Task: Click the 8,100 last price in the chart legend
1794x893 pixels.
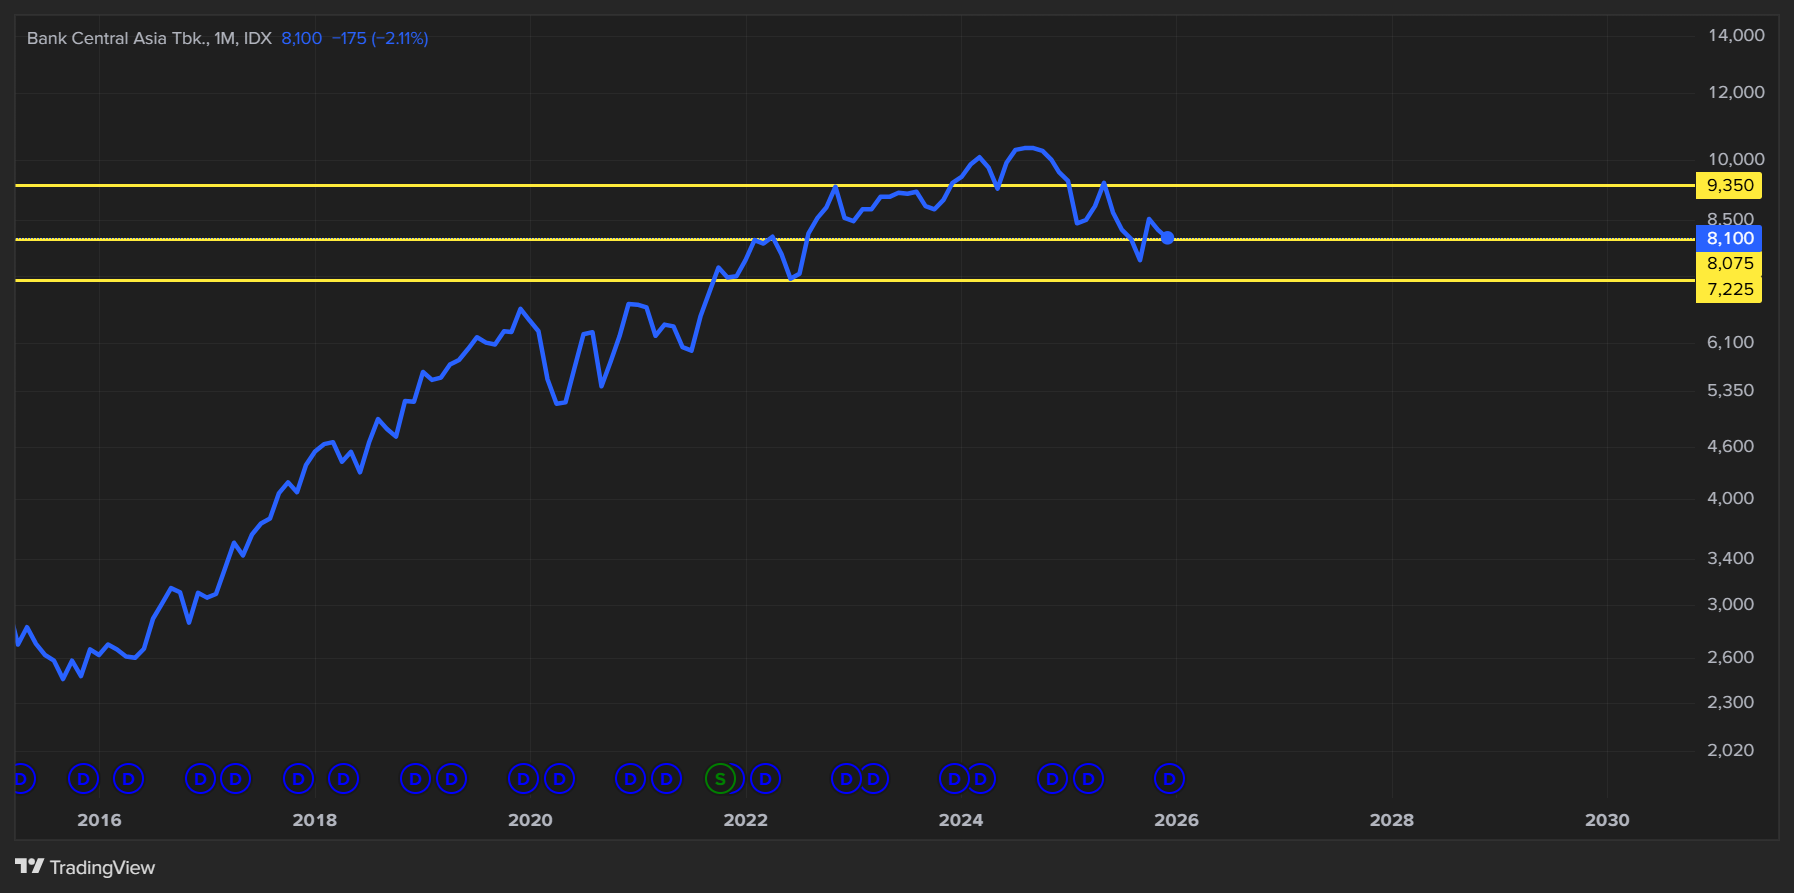Action: tap(302, 38)
